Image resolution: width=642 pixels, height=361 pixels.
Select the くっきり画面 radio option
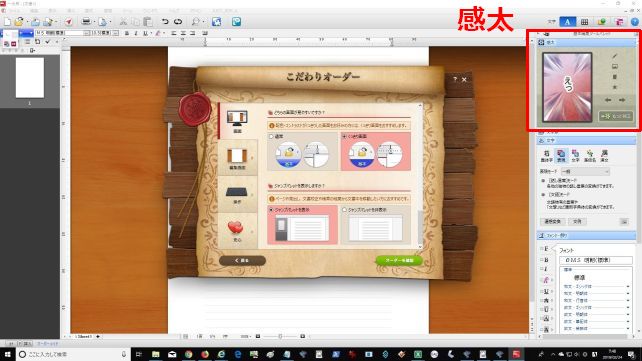pos(344,136)
